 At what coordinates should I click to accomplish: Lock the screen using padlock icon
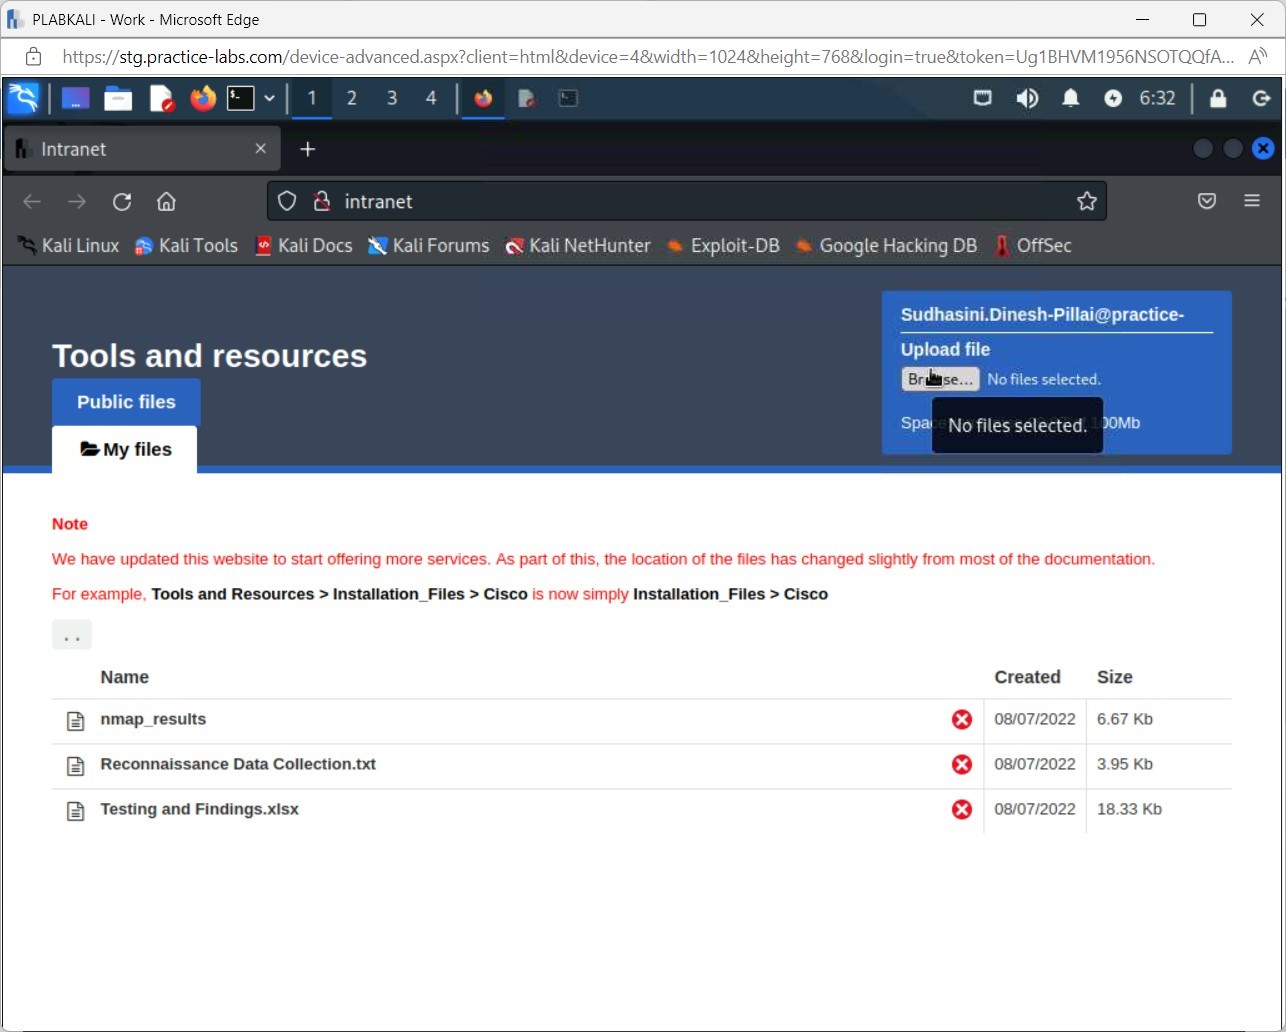click(1217, 98)
